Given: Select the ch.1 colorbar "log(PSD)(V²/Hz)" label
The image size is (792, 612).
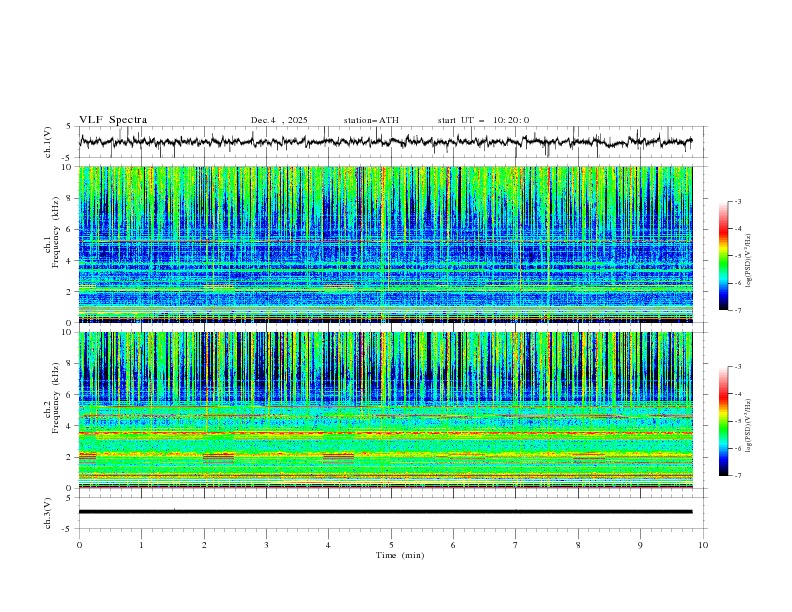Looking at the screenshot, I should [x=748, y=261].
